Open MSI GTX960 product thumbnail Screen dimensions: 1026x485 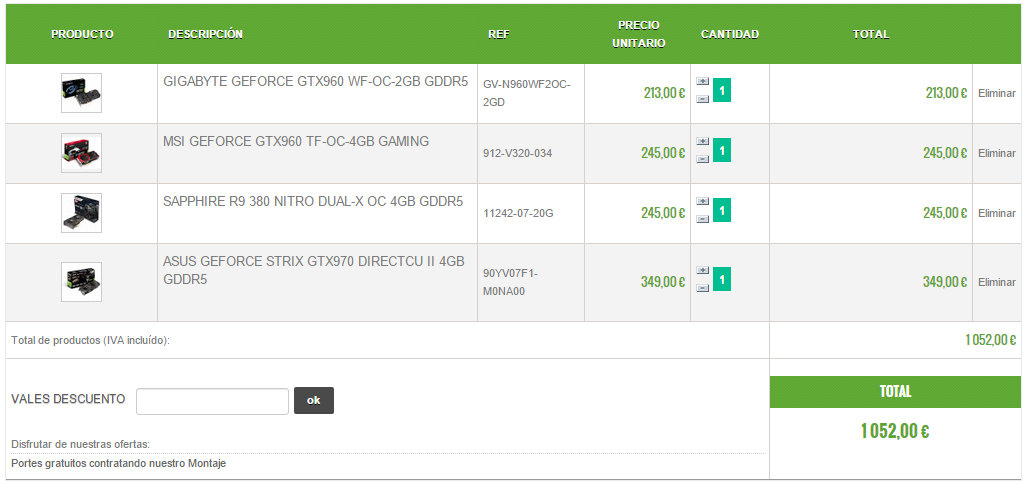81,153
